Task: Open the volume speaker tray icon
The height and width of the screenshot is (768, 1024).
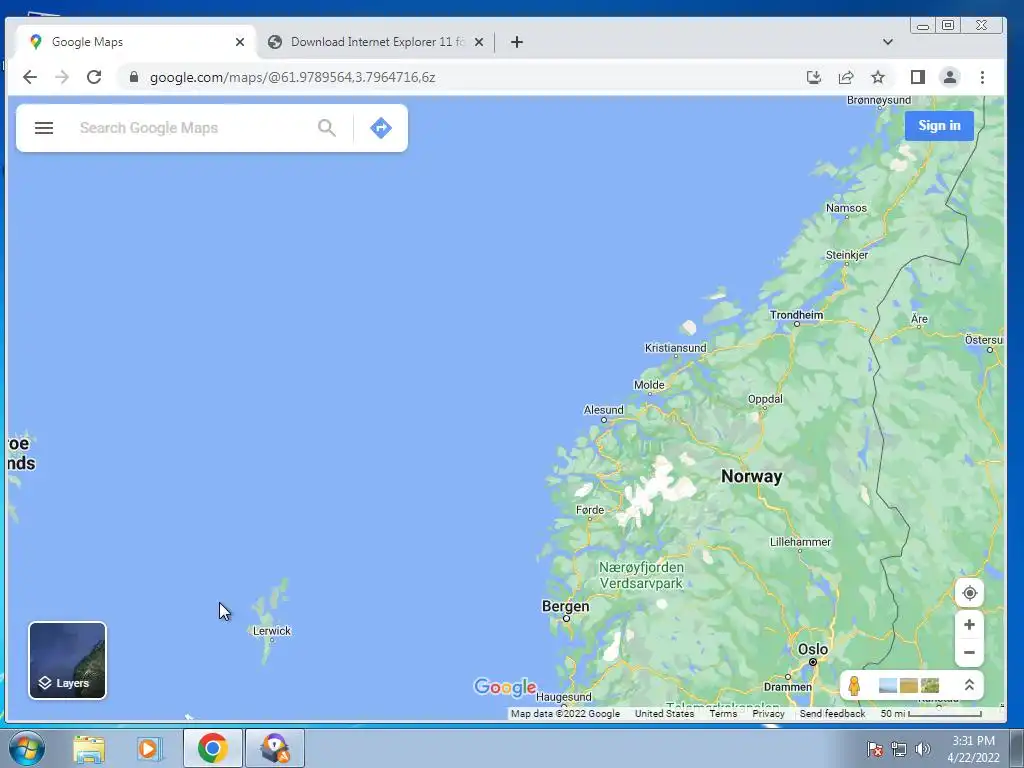Action: point(923,749)
